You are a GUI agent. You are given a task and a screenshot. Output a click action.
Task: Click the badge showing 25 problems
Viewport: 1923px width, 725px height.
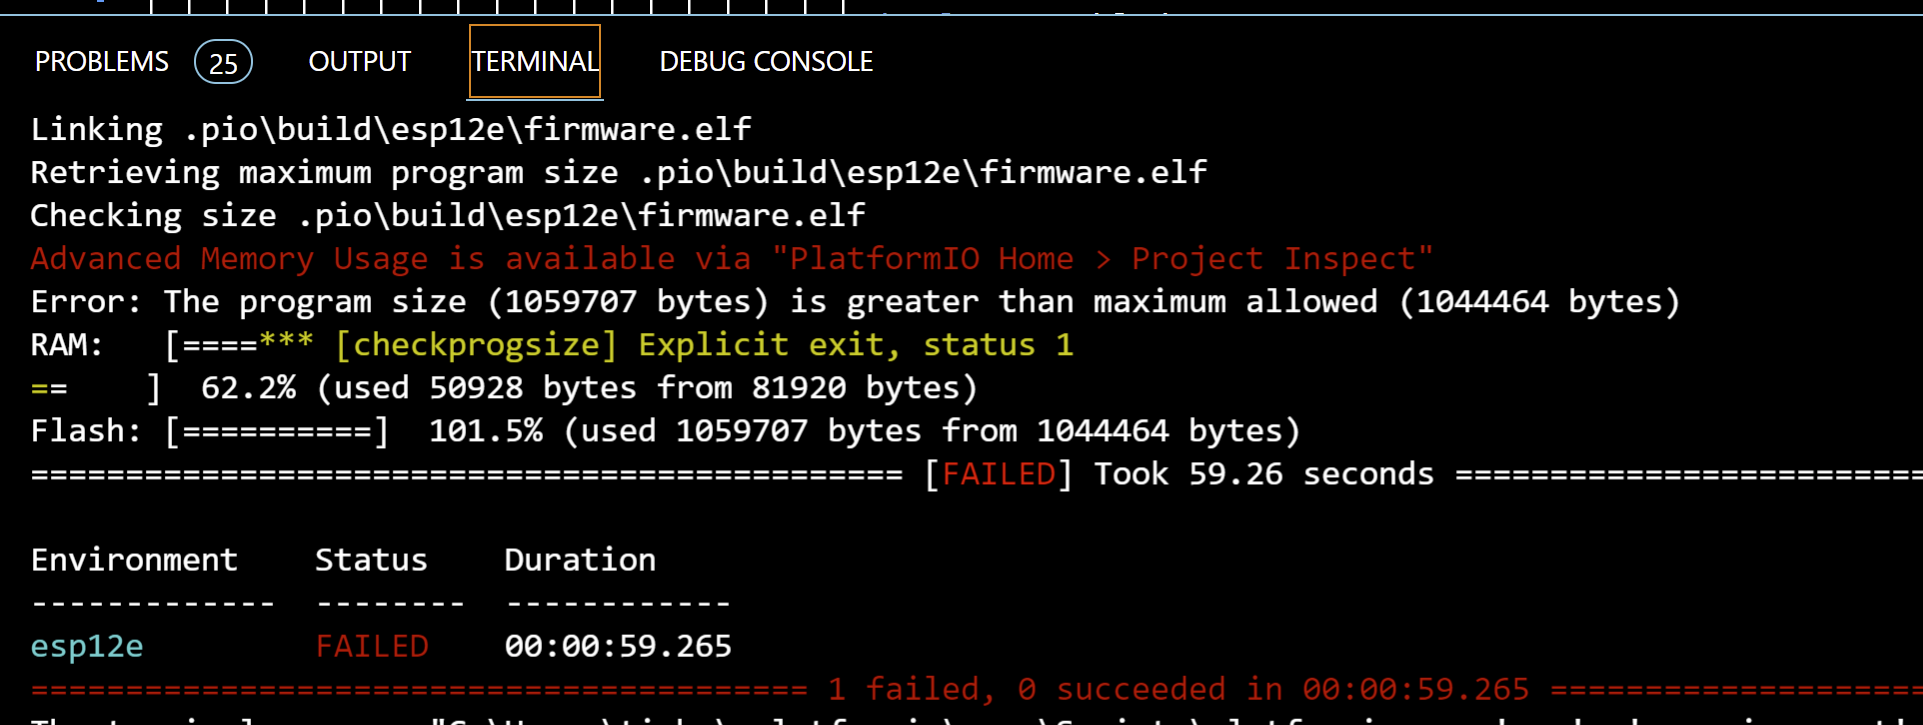[222, 62]
